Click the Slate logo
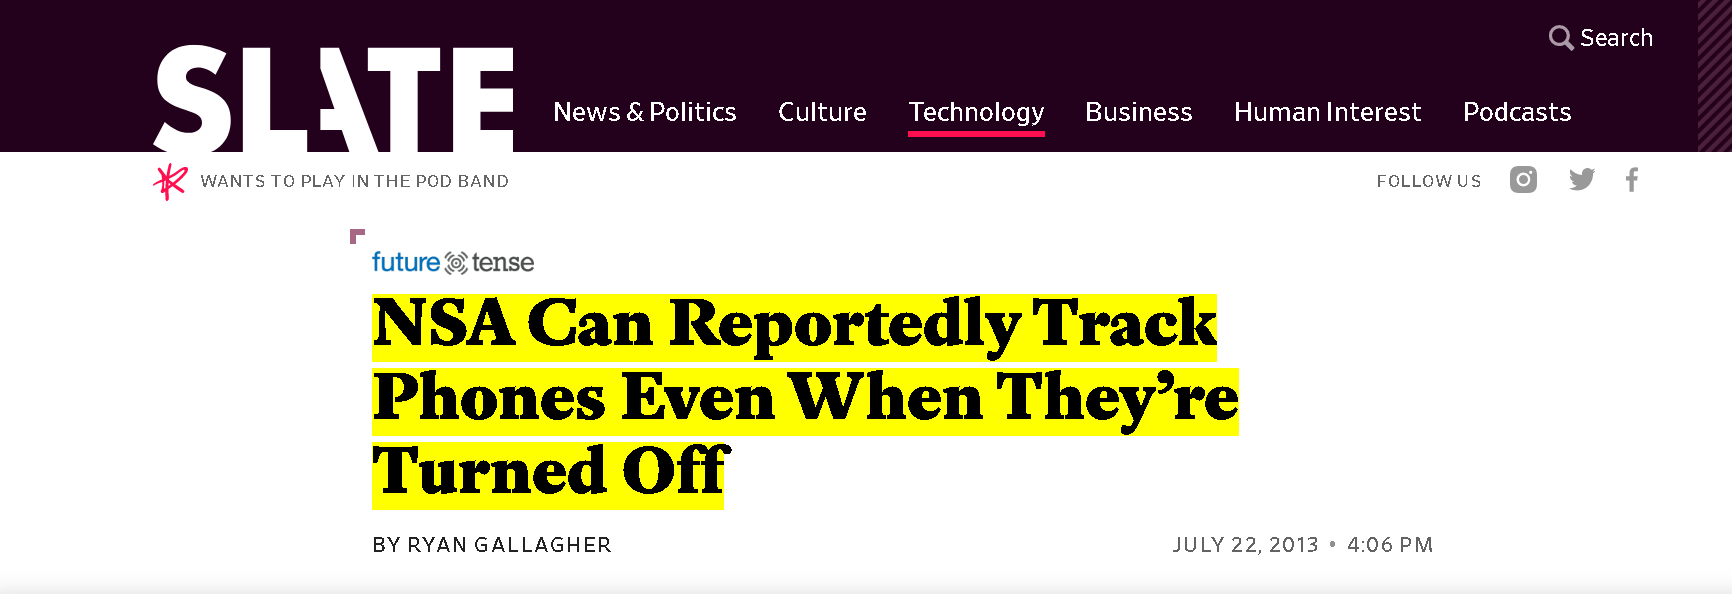The image size is (1732, 594). (x=333, y=98)
